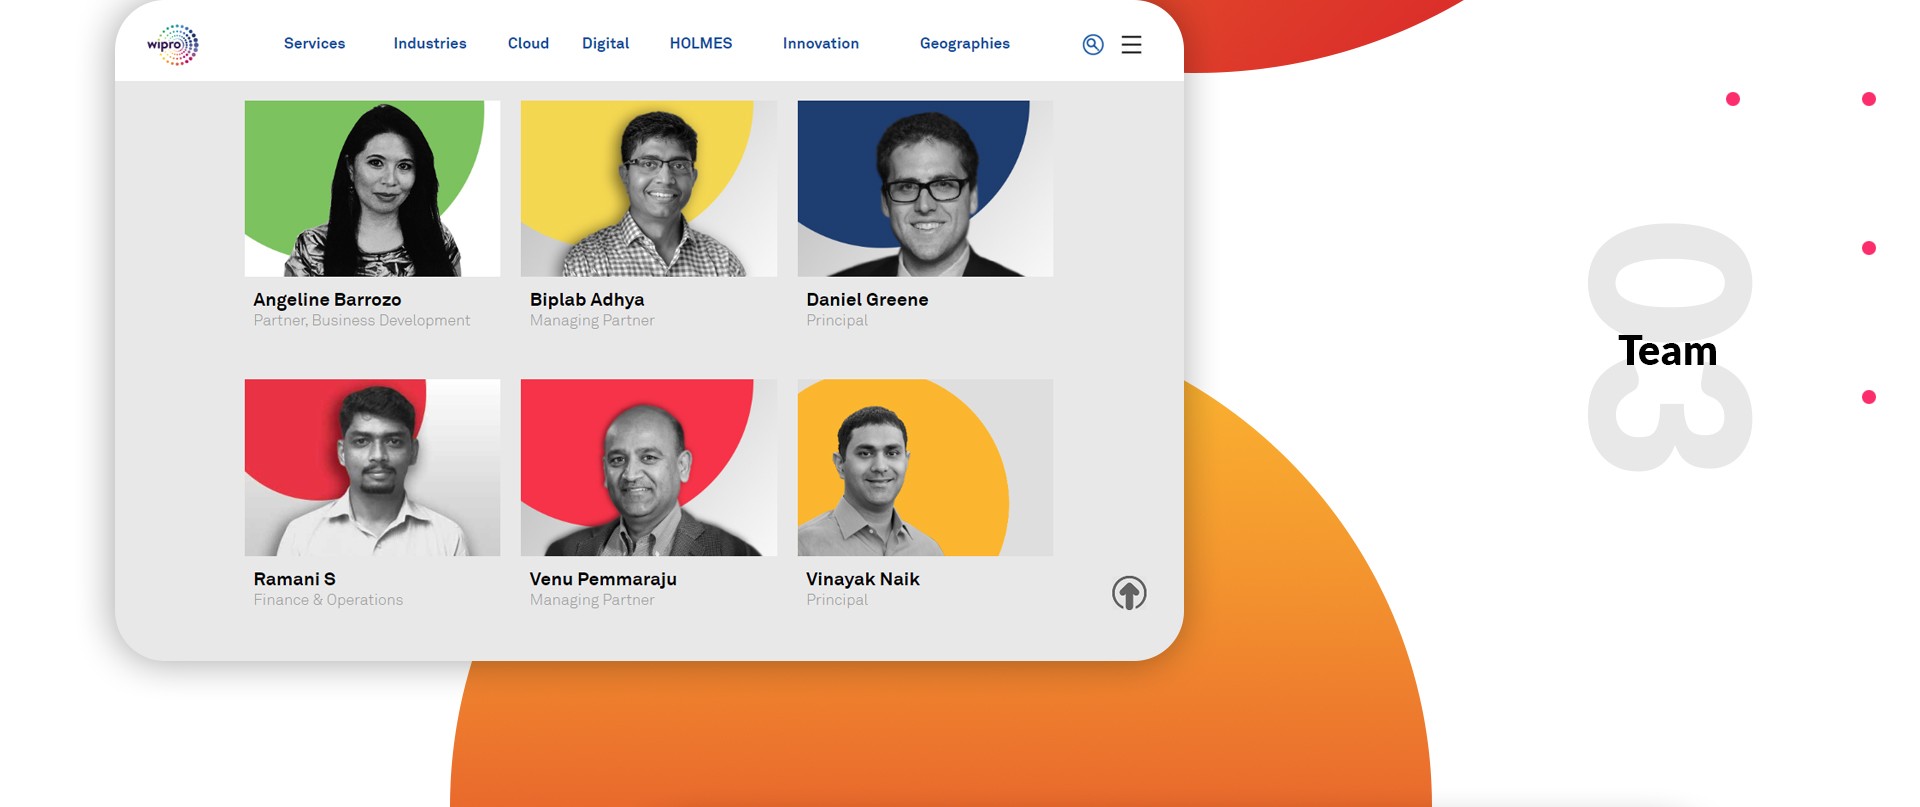This screenshot has height=807, width=1920.
Task: Click the Team section heading
Action: coord(1667,351)
